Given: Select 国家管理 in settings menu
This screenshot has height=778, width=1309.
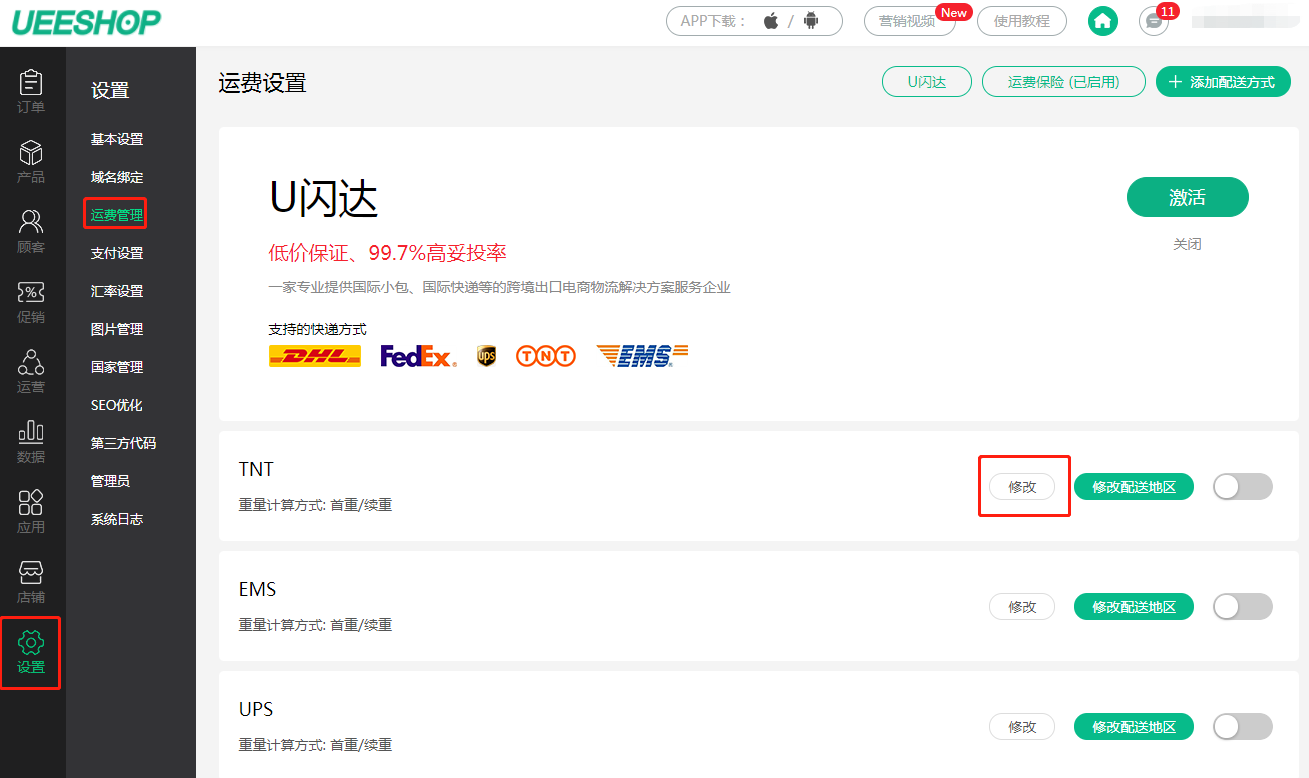Looking at the screenshot, I should point(117,367).
